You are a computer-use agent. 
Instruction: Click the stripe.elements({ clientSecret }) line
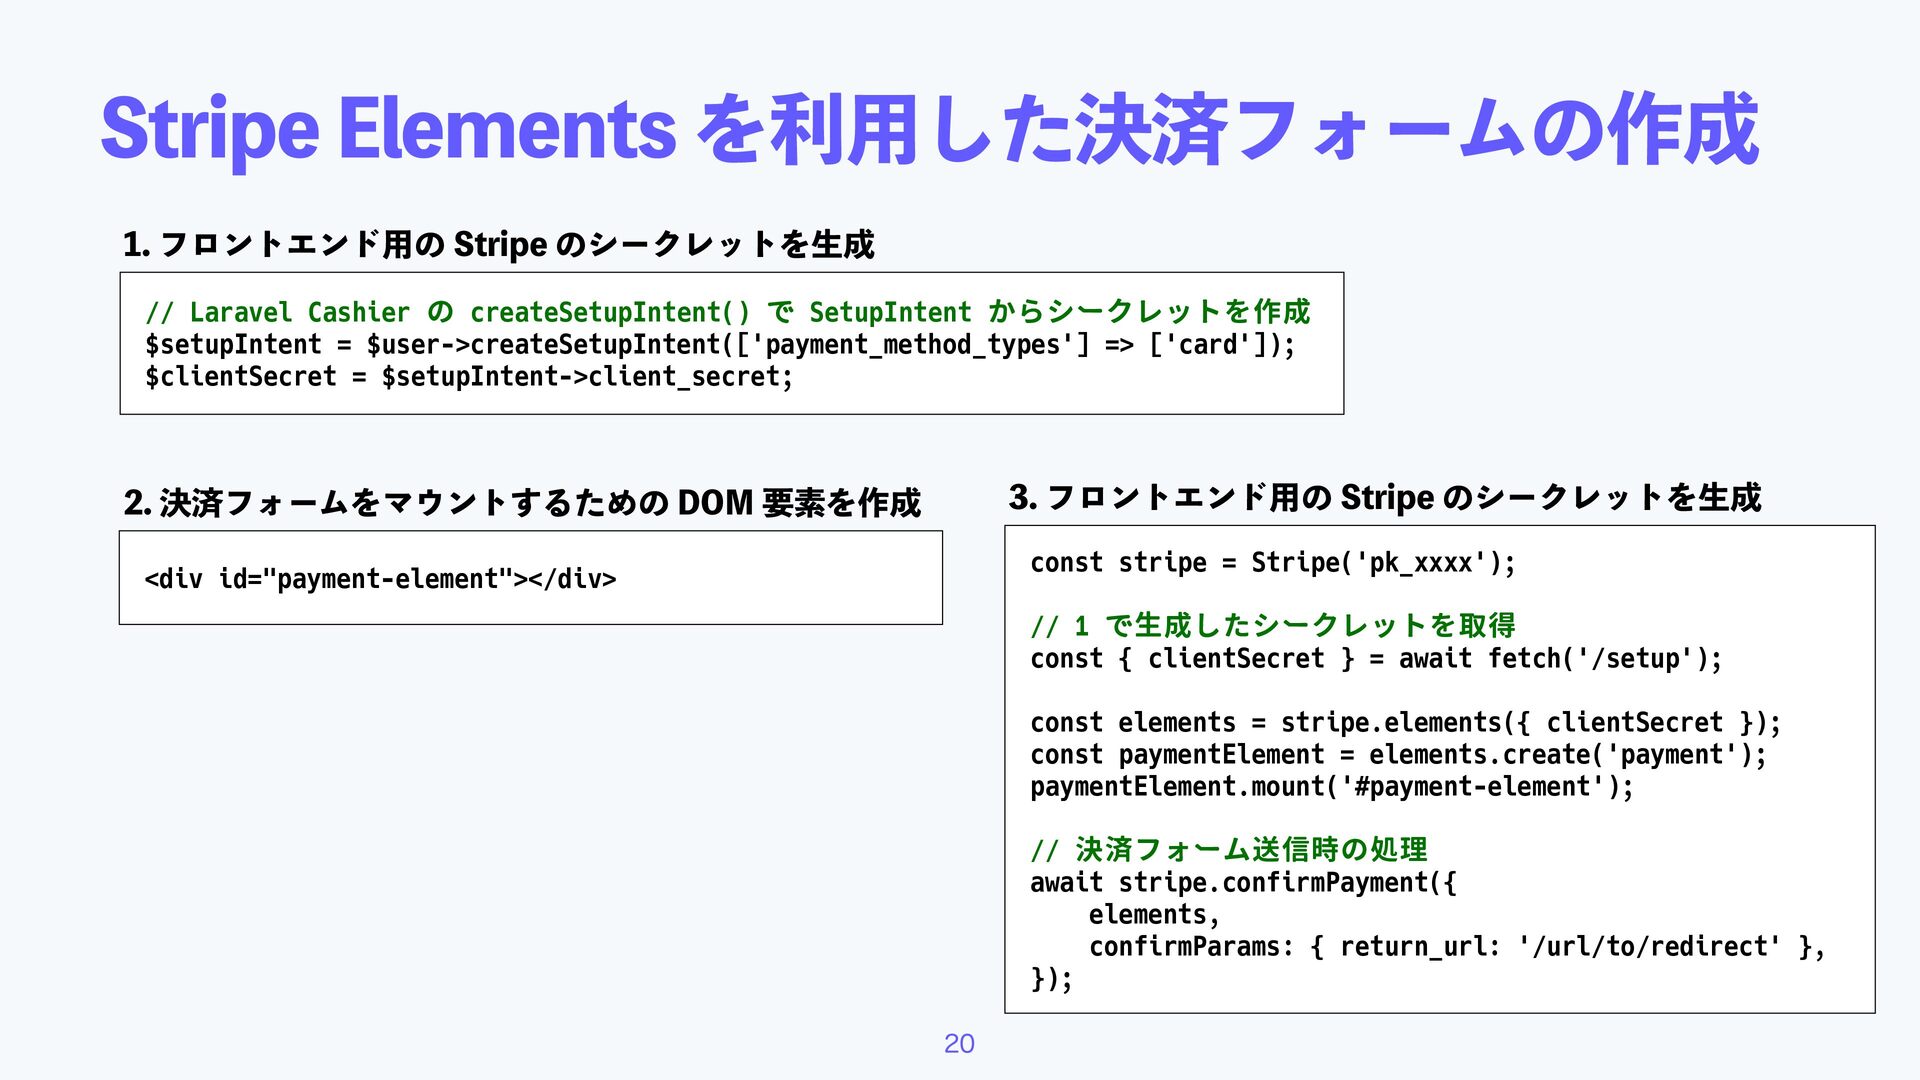coord(1405,723)
